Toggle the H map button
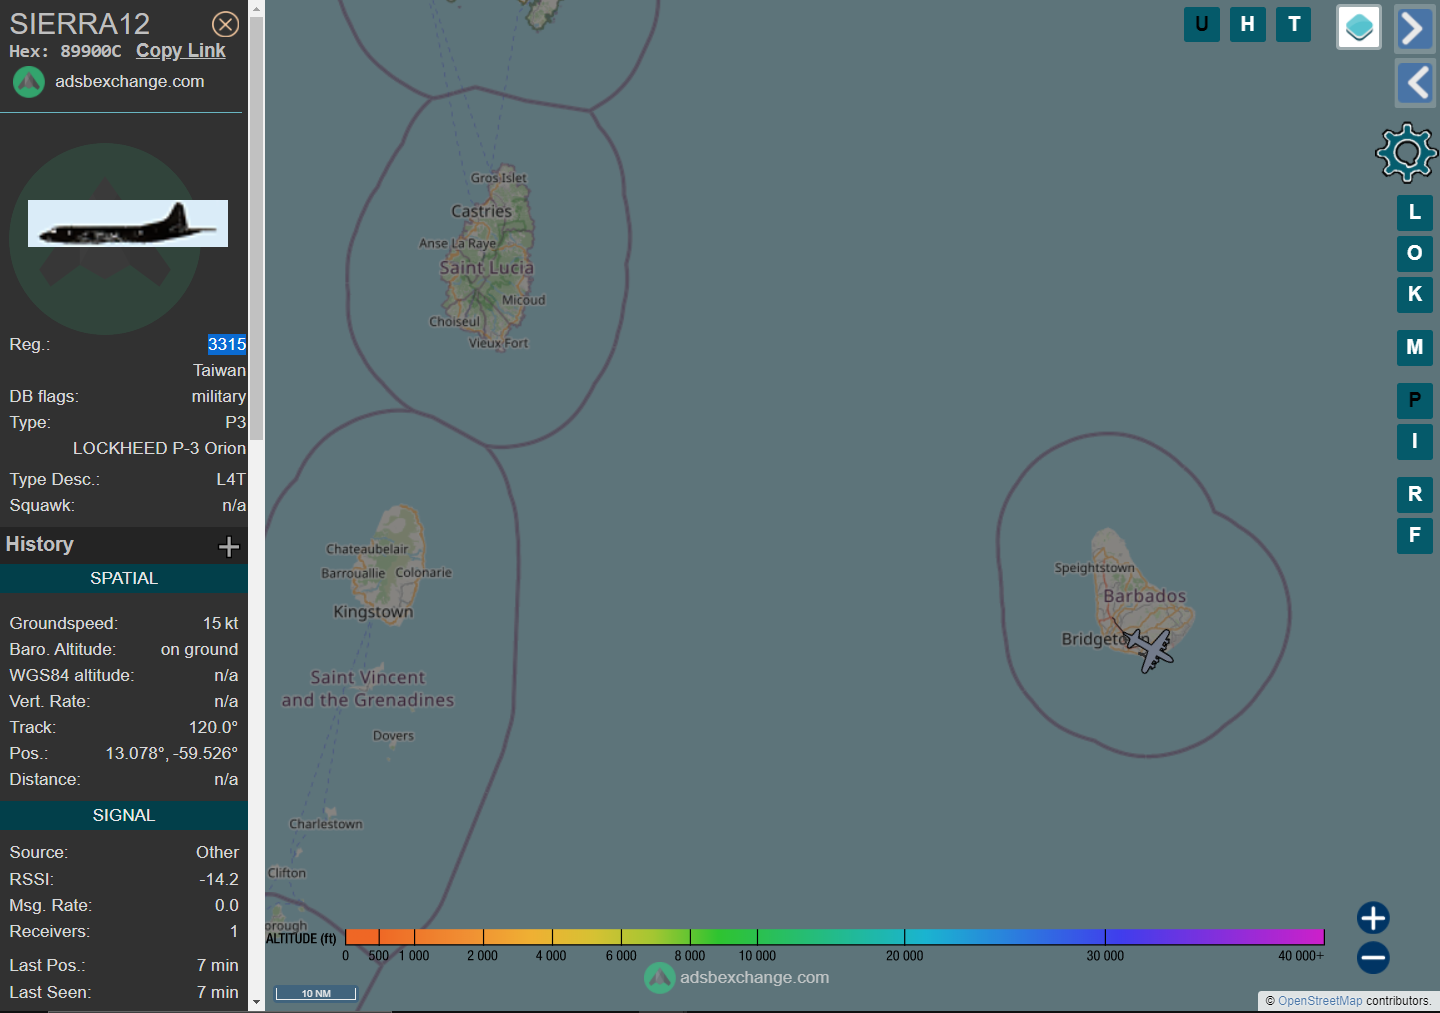Image resolution: width=1440 pixels, height=1013 pixels. 1248,24
